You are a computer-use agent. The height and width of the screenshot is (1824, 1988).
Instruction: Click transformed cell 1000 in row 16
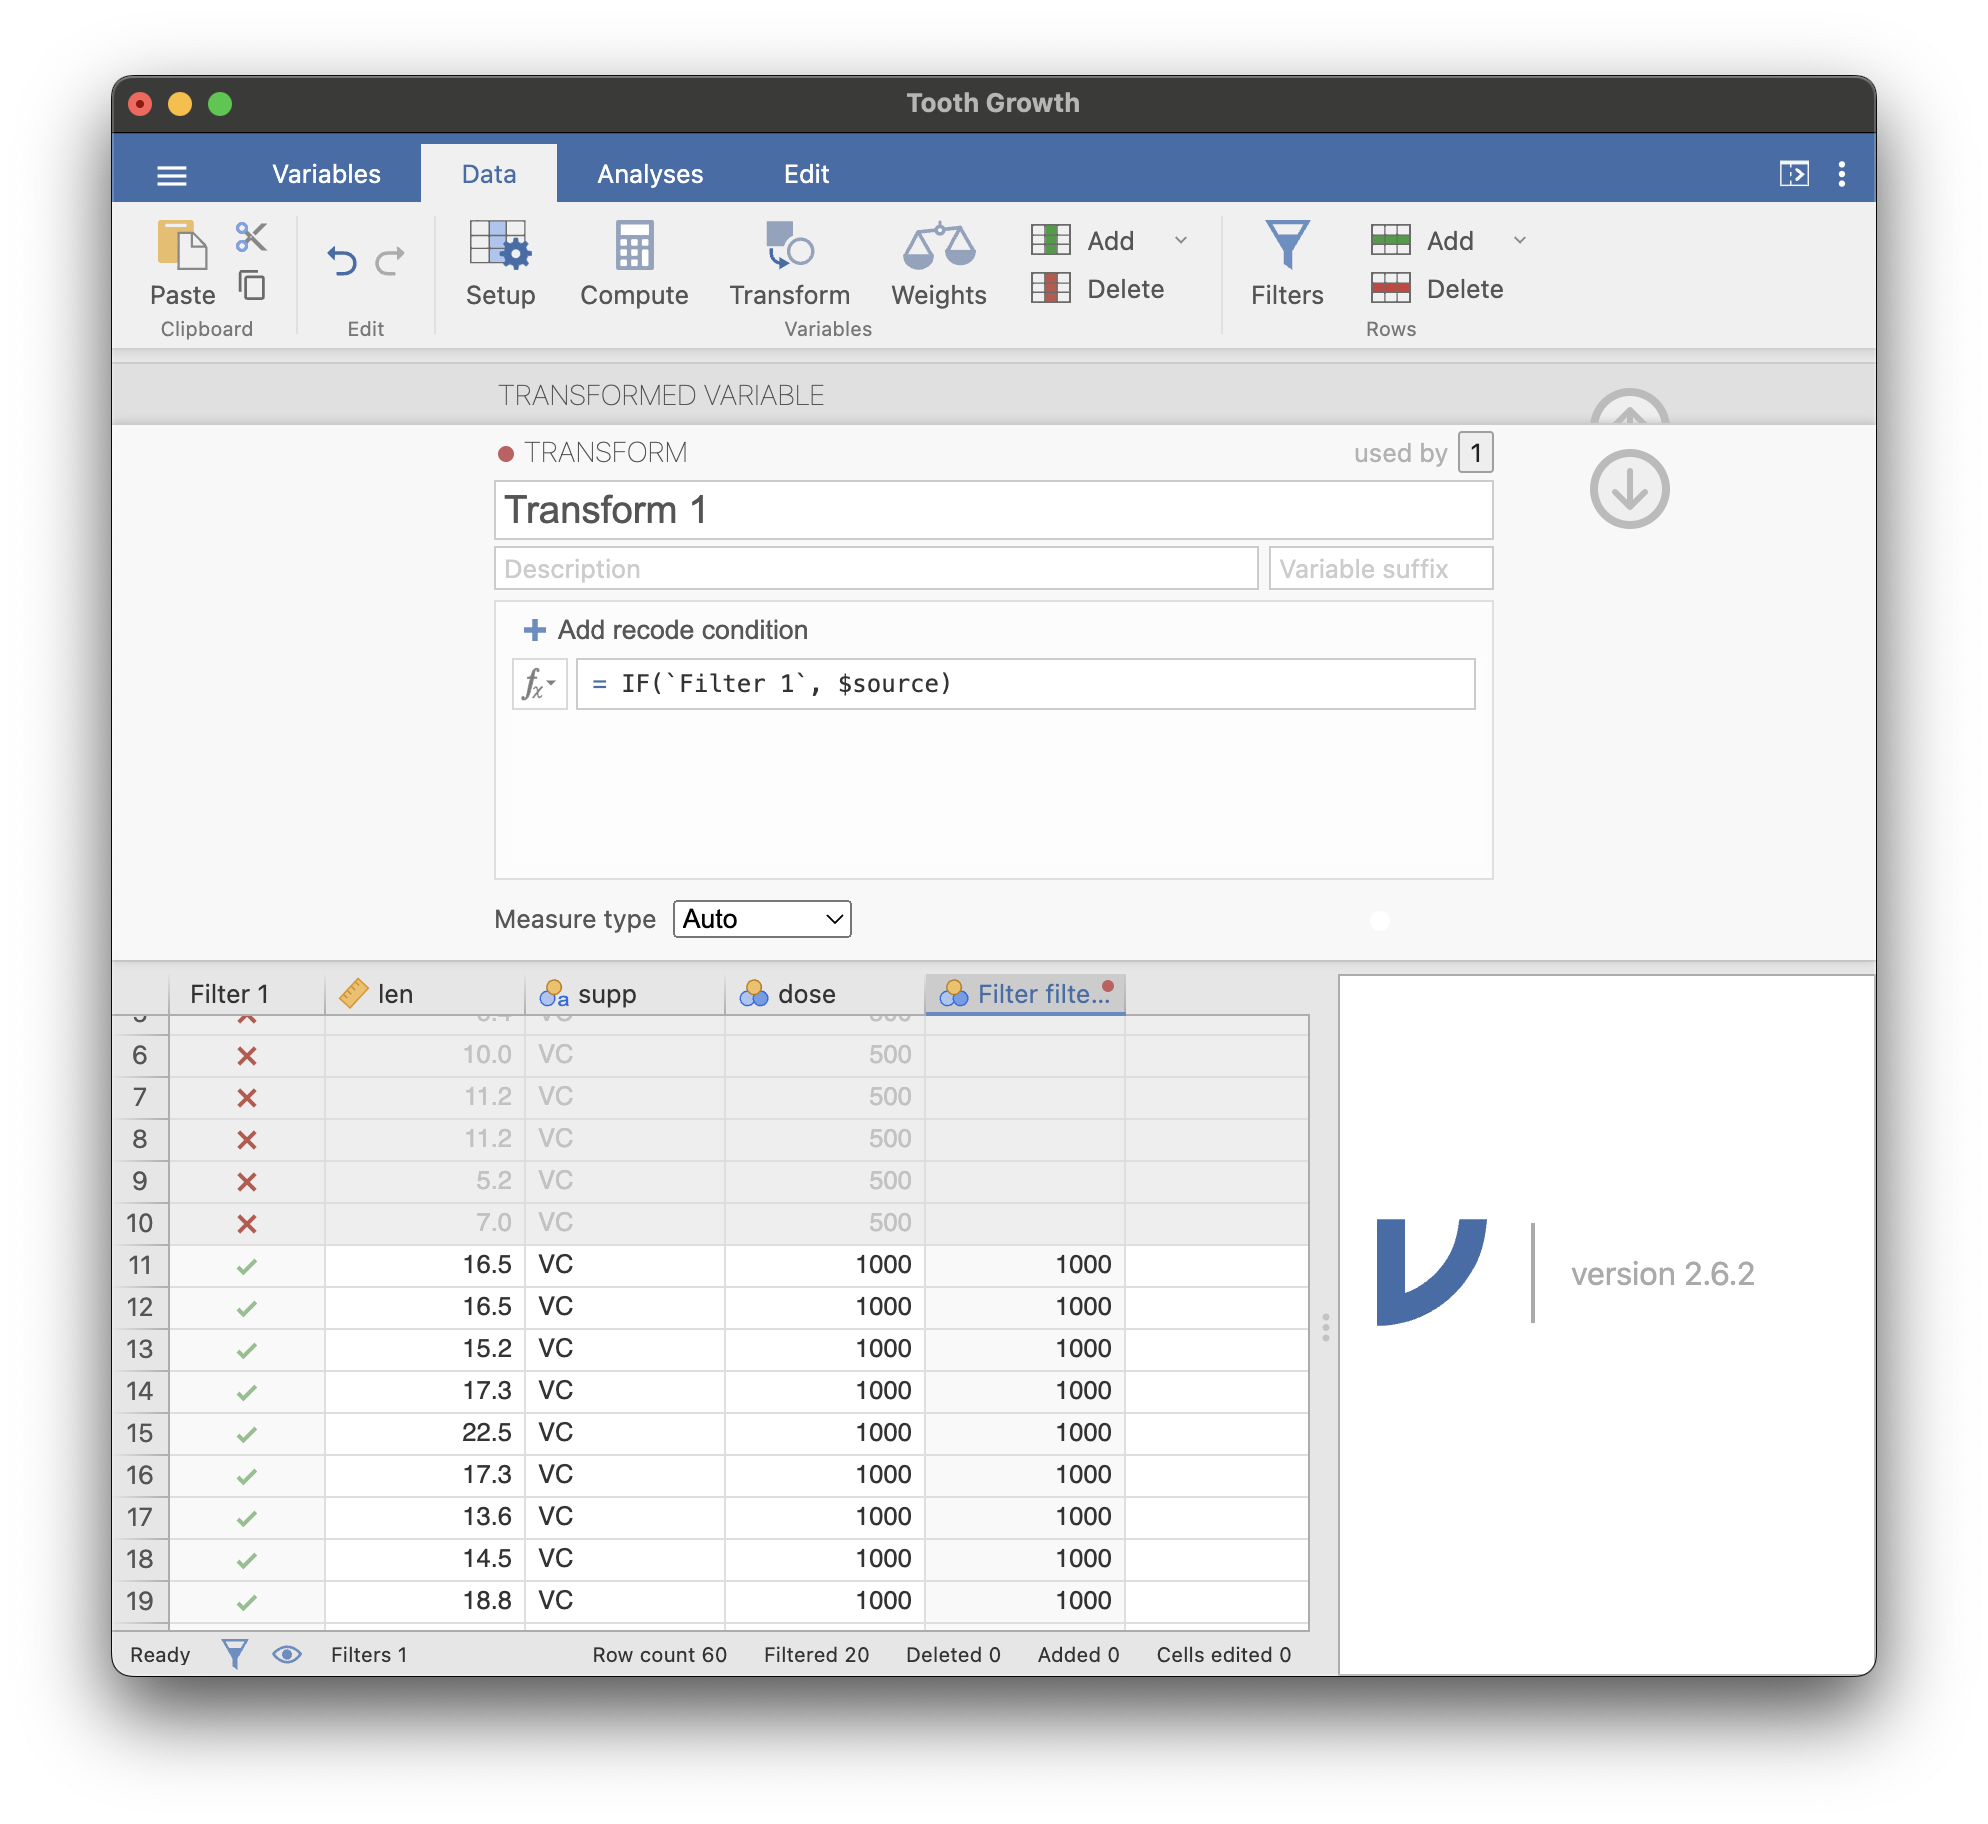click(1025, 1475)
